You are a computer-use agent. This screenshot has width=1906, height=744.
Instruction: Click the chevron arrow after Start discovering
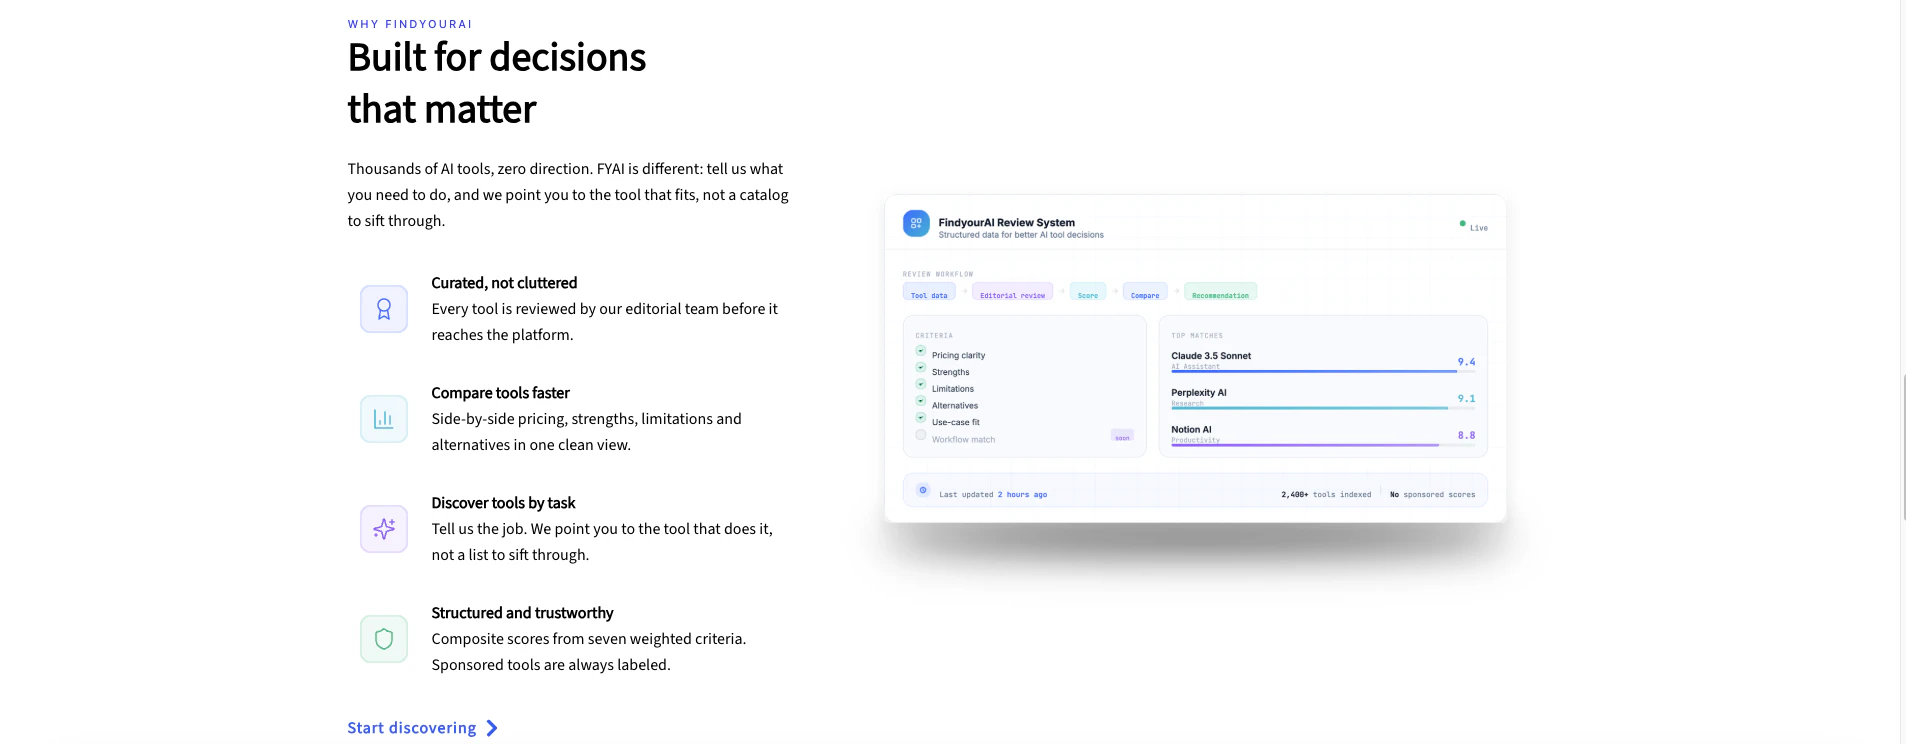491,728
